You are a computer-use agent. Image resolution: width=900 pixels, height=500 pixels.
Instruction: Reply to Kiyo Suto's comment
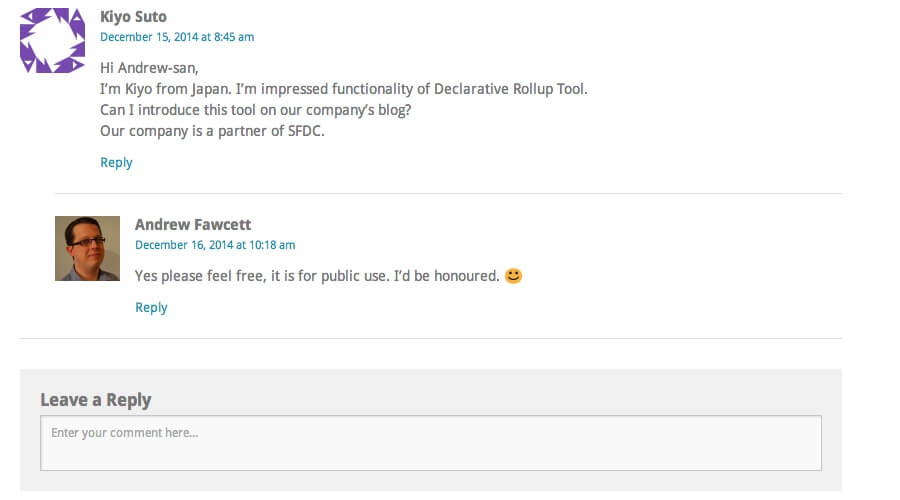click(x=116, y=162)
